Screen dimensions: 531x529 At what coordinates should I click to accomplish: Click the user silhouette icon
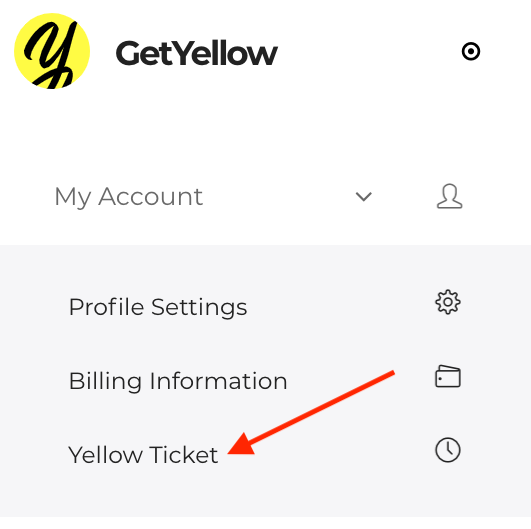pyautogui.click(x=449, y=196)
